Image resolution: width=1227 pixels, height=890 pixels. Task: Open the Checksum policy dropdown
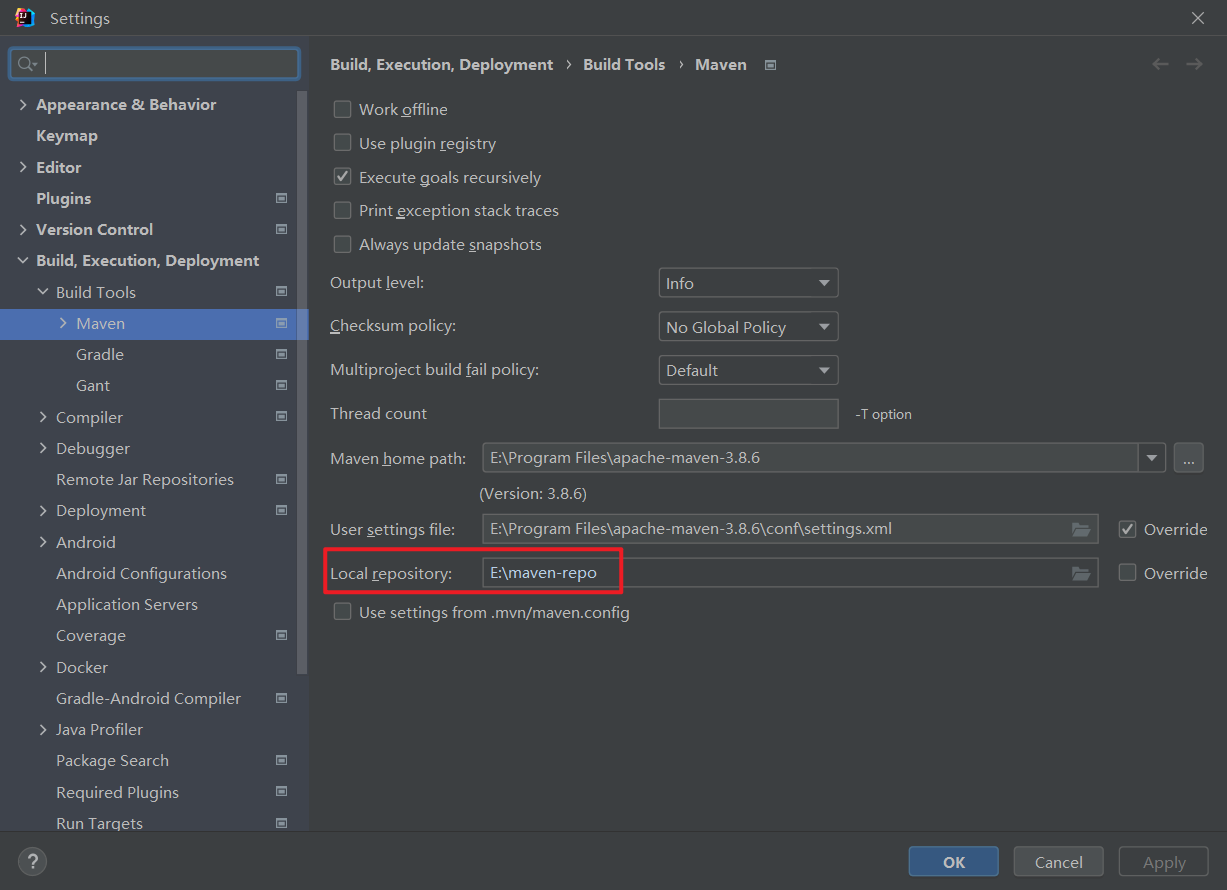click(x=748, y=327)
